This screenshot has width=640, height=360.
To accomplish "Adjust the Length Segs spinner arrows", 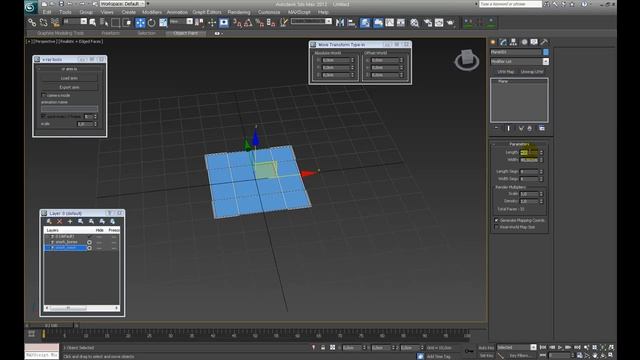I will (542, 172).
